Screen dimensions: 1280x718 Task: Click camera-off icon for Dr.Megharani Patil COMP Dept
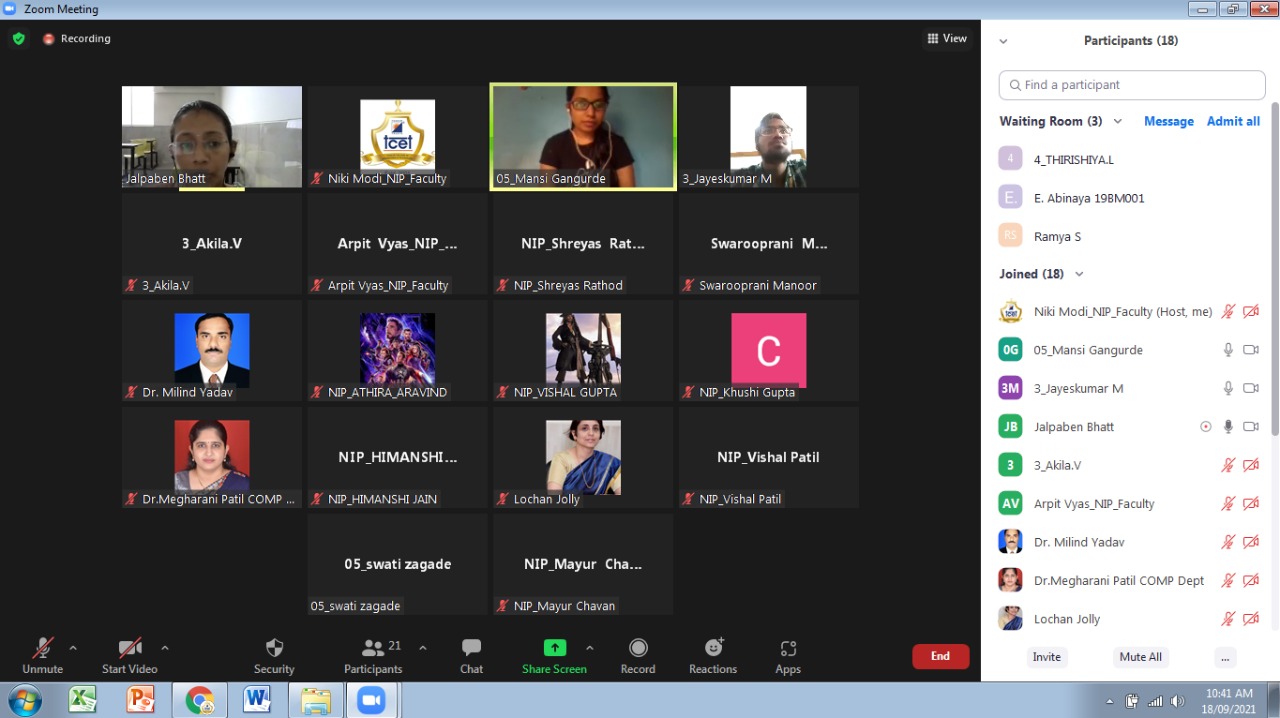[x=1250, y=580]
